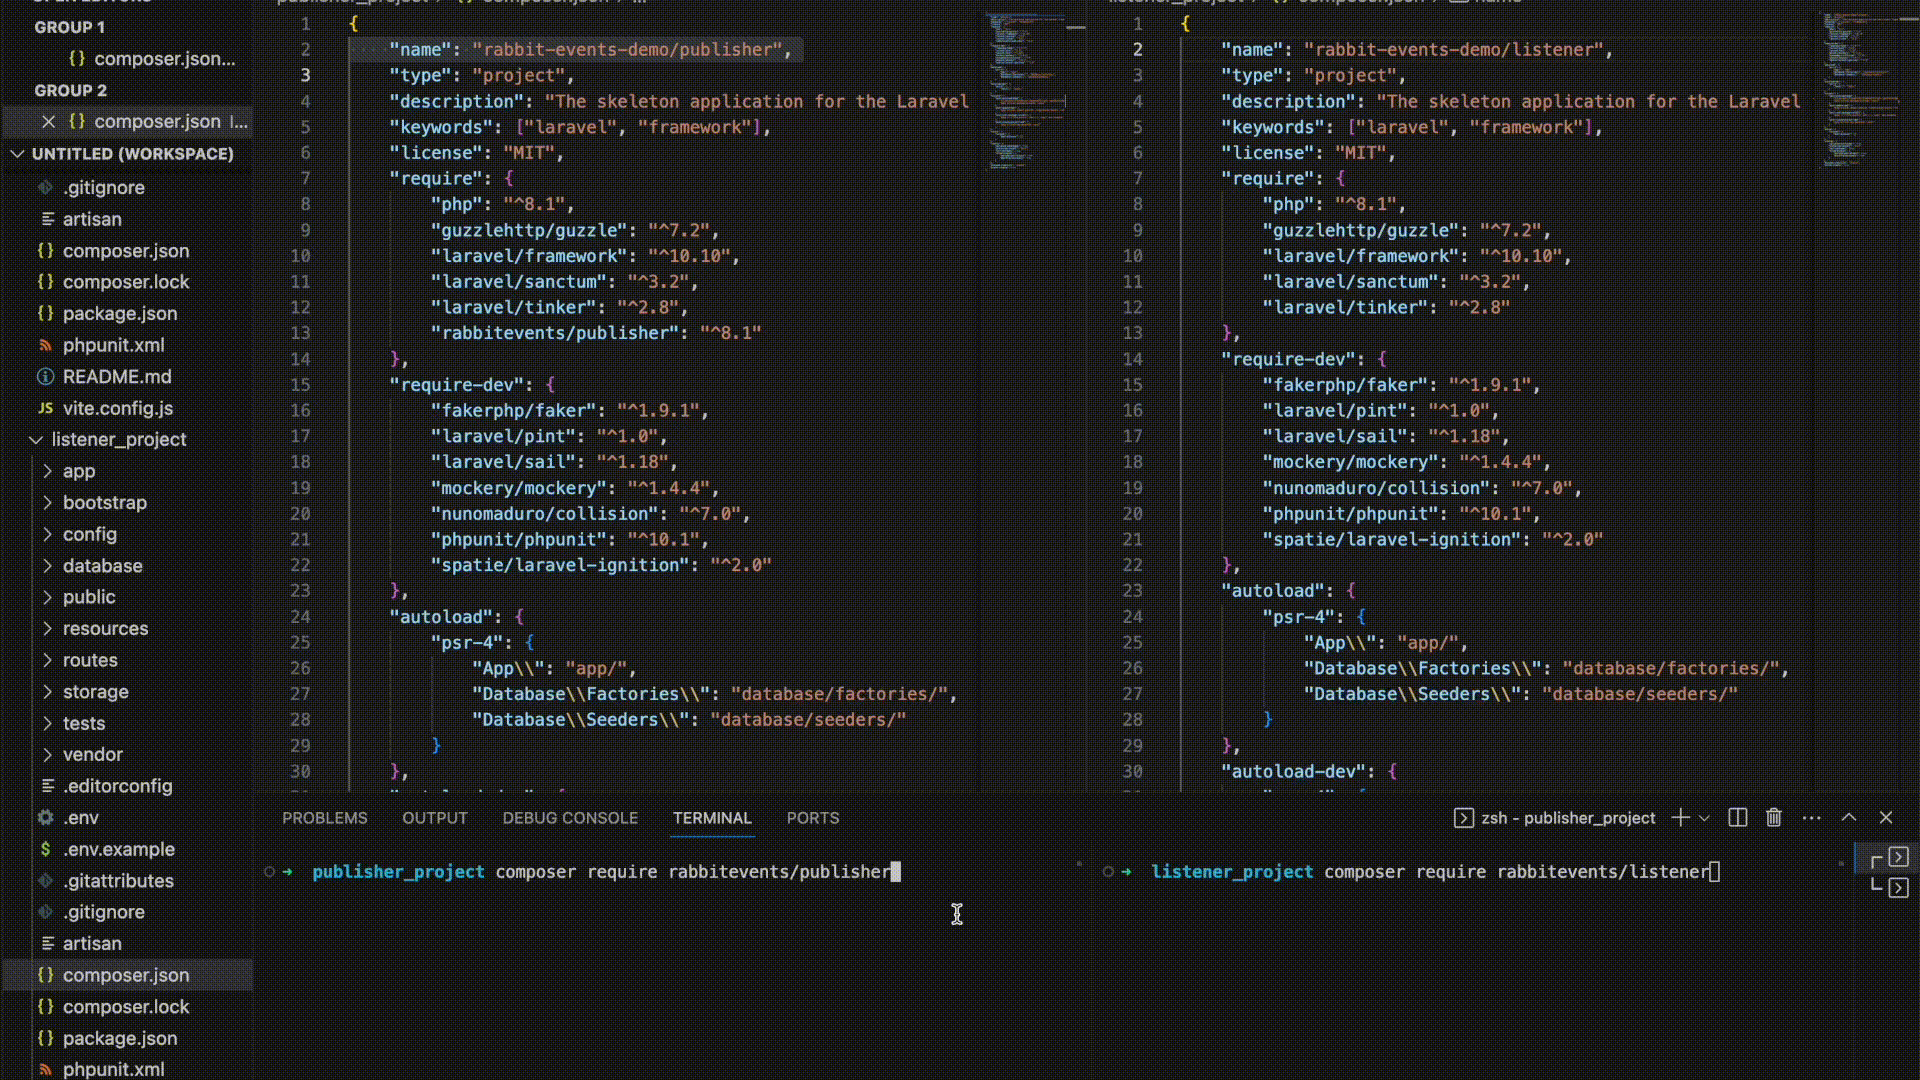Maximize panel size with up chevron
Image resolution: width=1920 pixels, height=1080 pixels.
click(1849, 818)
